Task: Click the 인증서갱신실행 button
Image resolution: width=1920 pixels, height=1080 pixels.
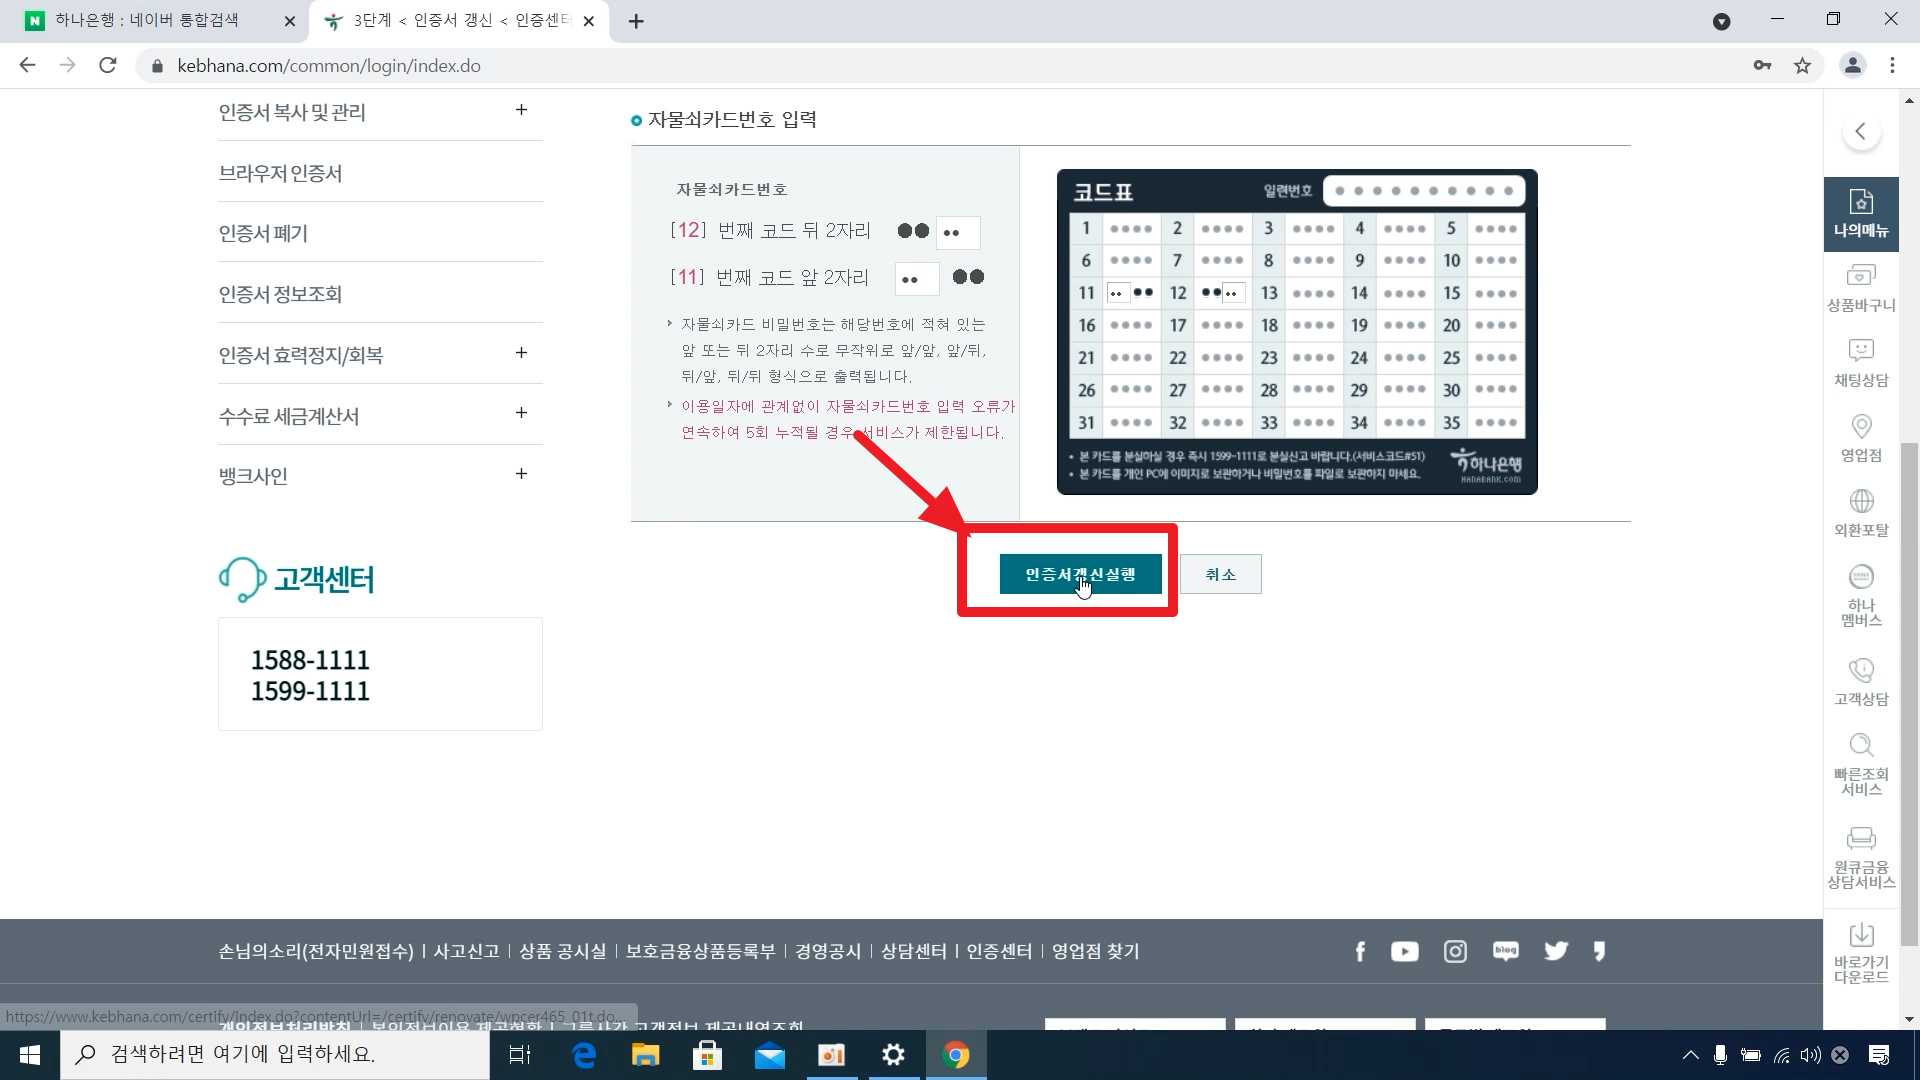Action: [1080, 574]
